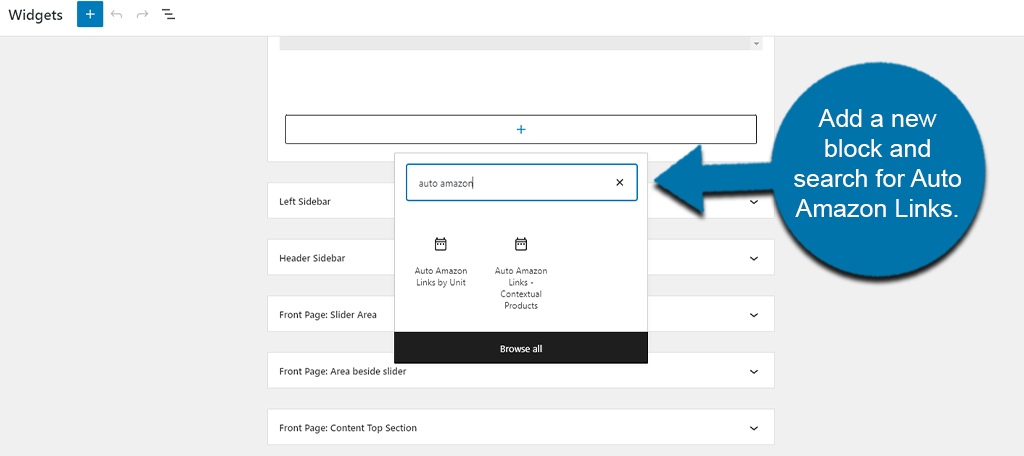Select Auto Amazon Links by Unit block

[x=441, y=263]
